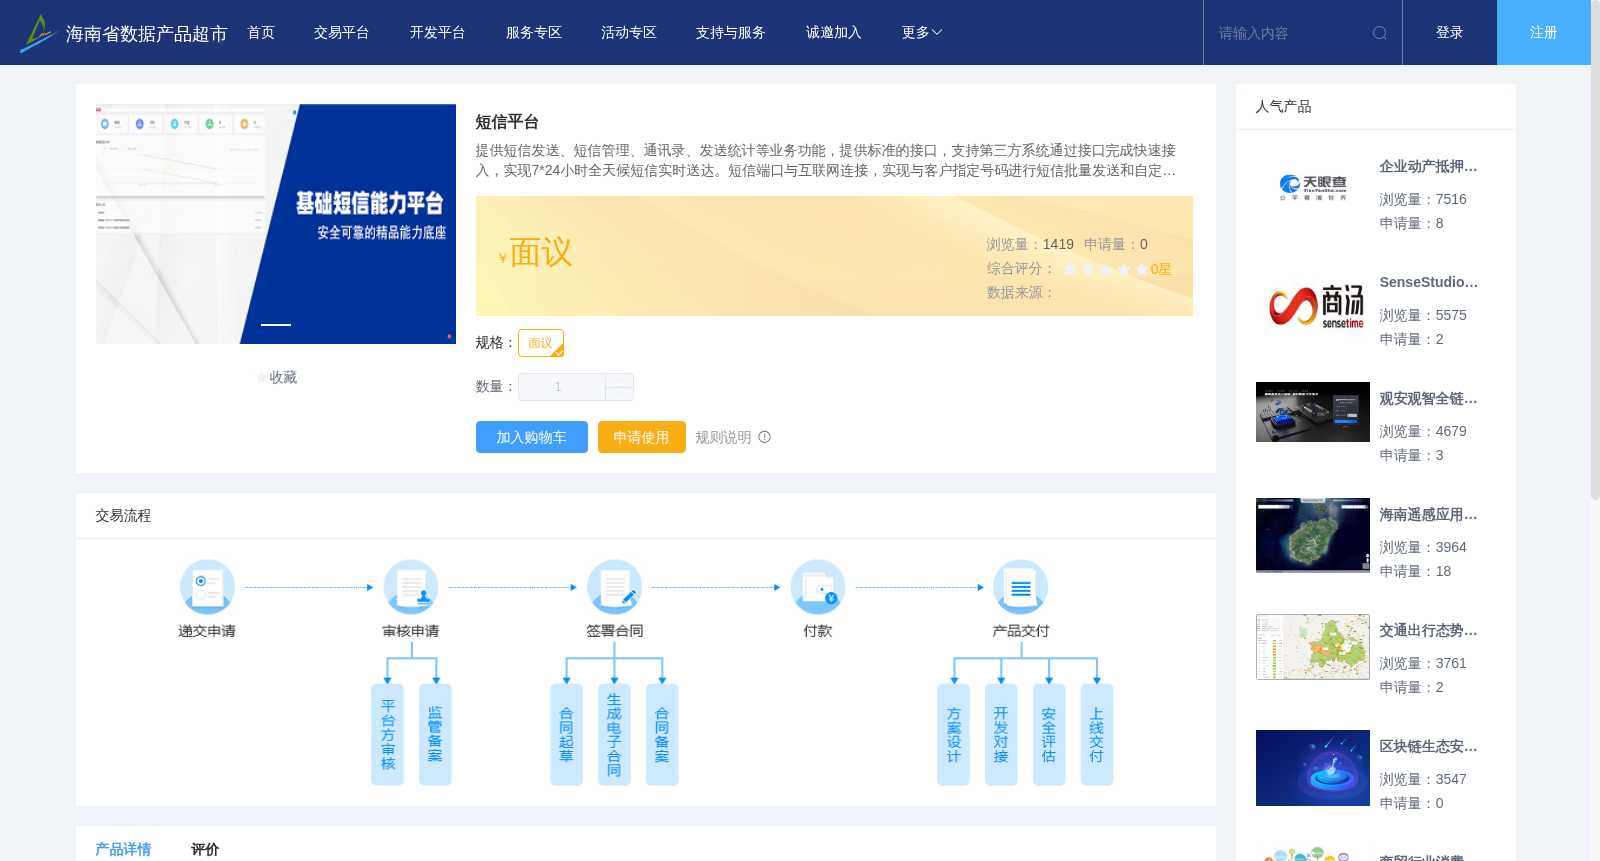This screenshot has height=861, width=1600.
Task: Open the 支持与服务 menu item
Action: click(x=731, y=33)
